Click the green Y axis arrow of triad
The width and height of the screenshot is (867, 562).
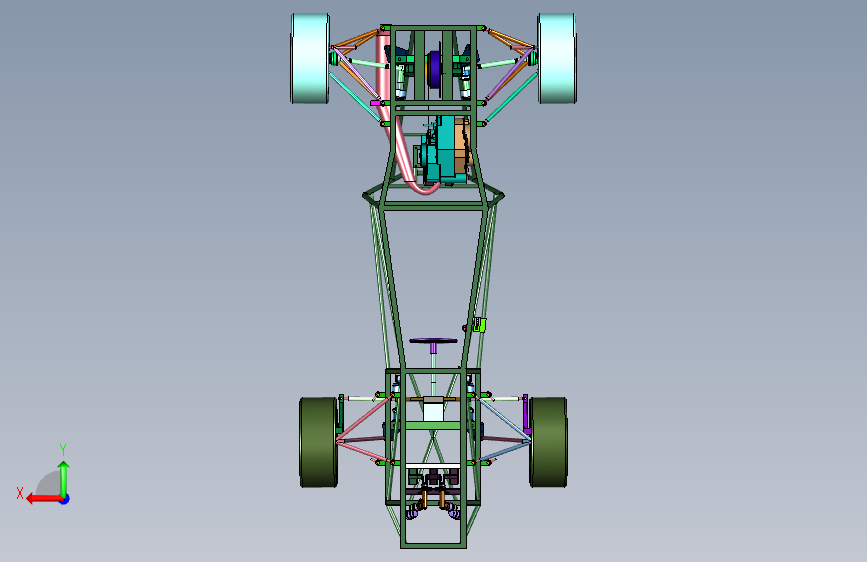click(x=64, y=478)
